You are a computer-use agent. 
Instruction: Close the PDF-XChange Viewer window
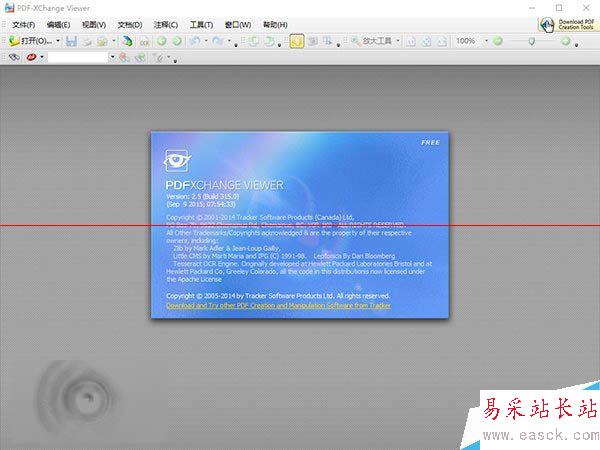586,8
